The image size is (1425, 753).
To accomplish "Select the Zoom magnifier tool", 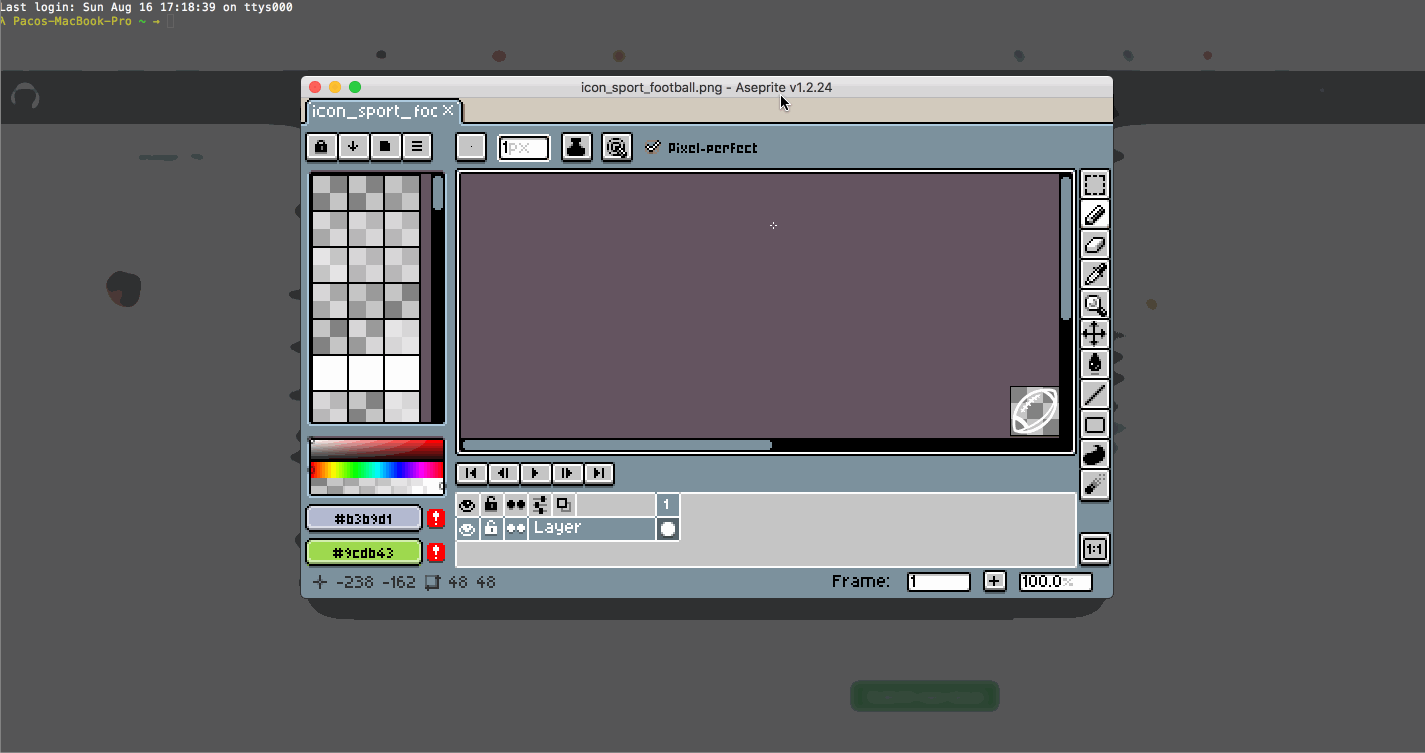I will (1095, 305).
